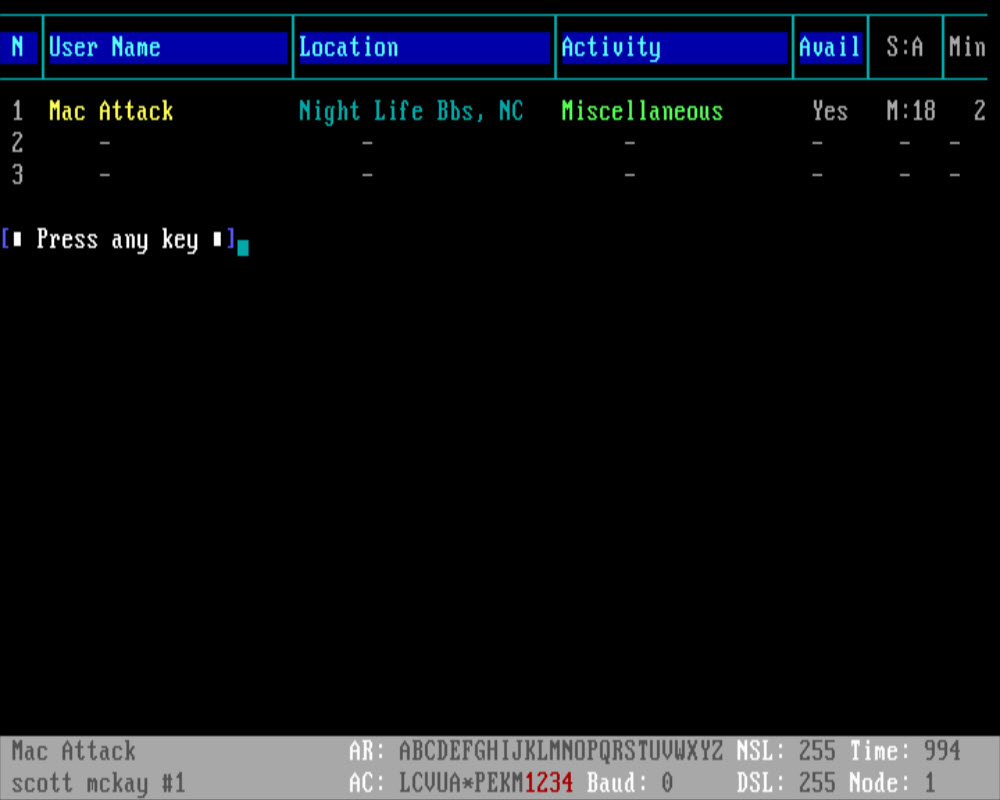Click the 'M:18' value in row one

point(911,111)
